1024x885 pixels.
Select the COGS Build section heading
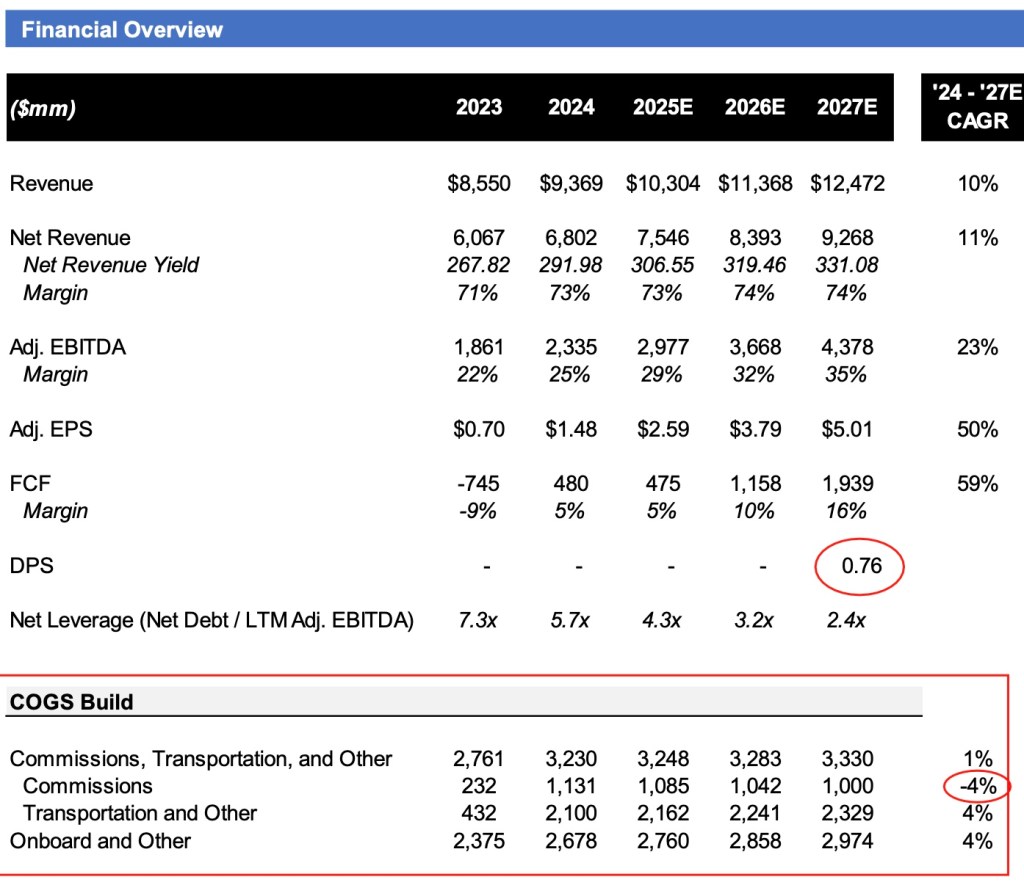[71, 702]
